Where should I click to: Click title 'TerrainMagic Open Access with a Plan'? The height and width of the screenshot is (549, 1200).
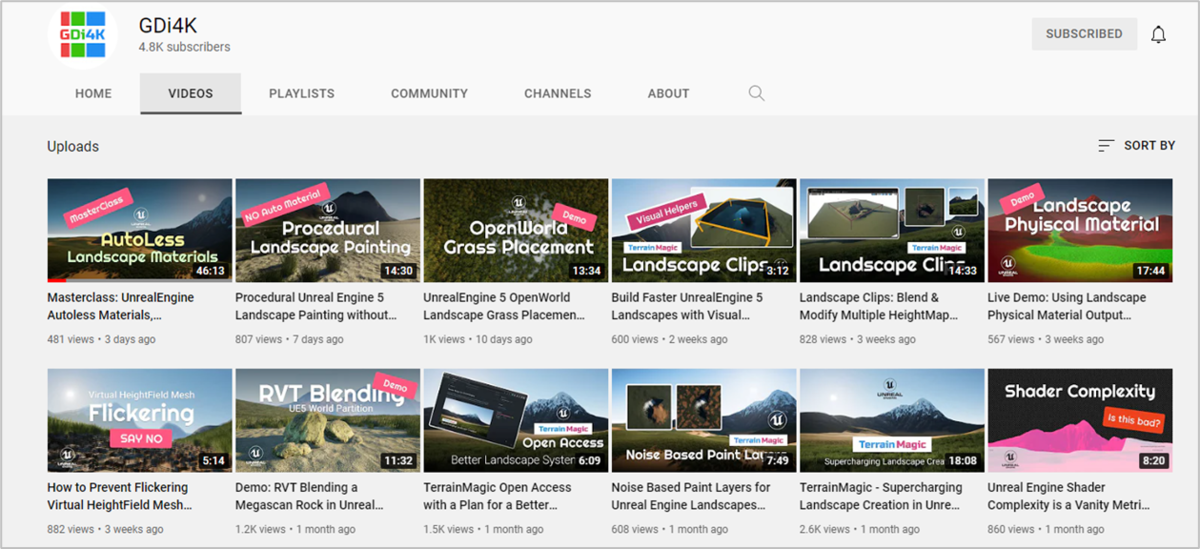498,496
